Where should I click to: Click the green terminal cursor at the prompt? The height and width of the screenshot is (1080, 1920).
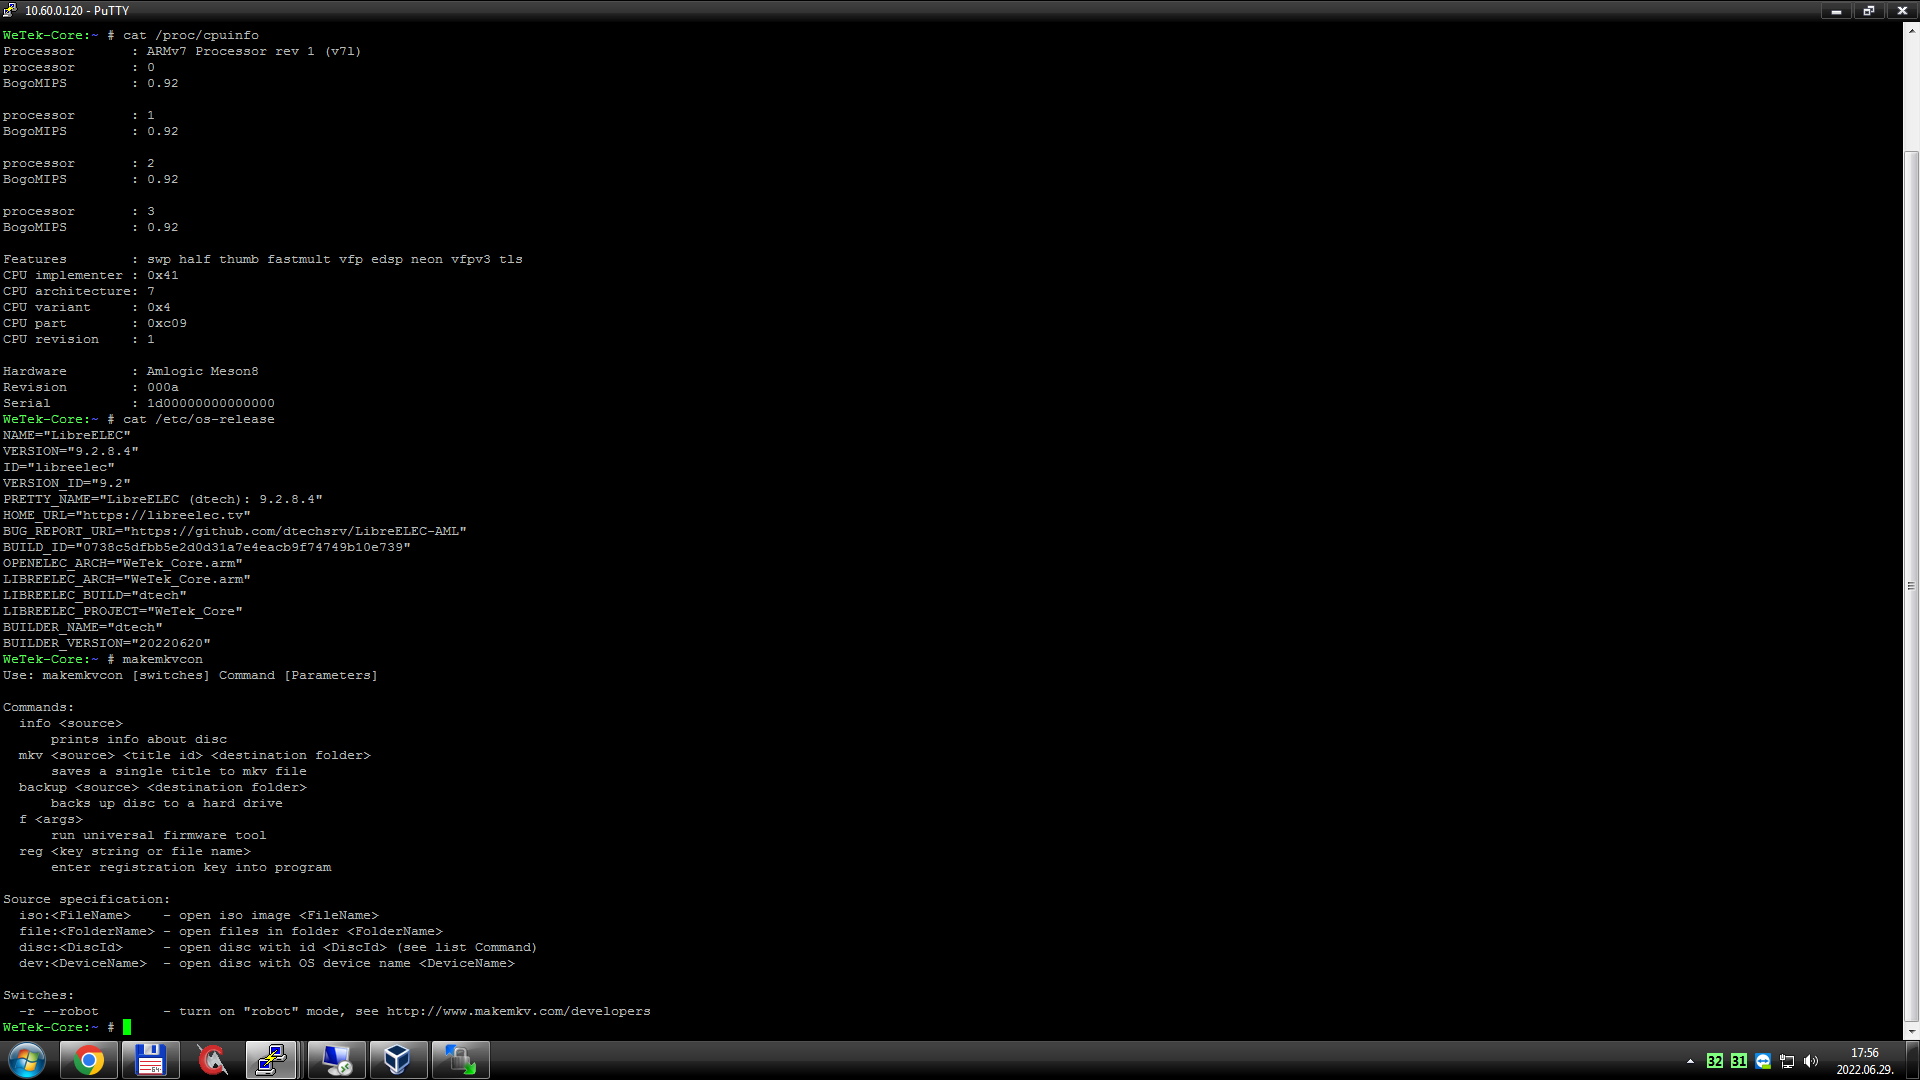[x=127, y=1027]
